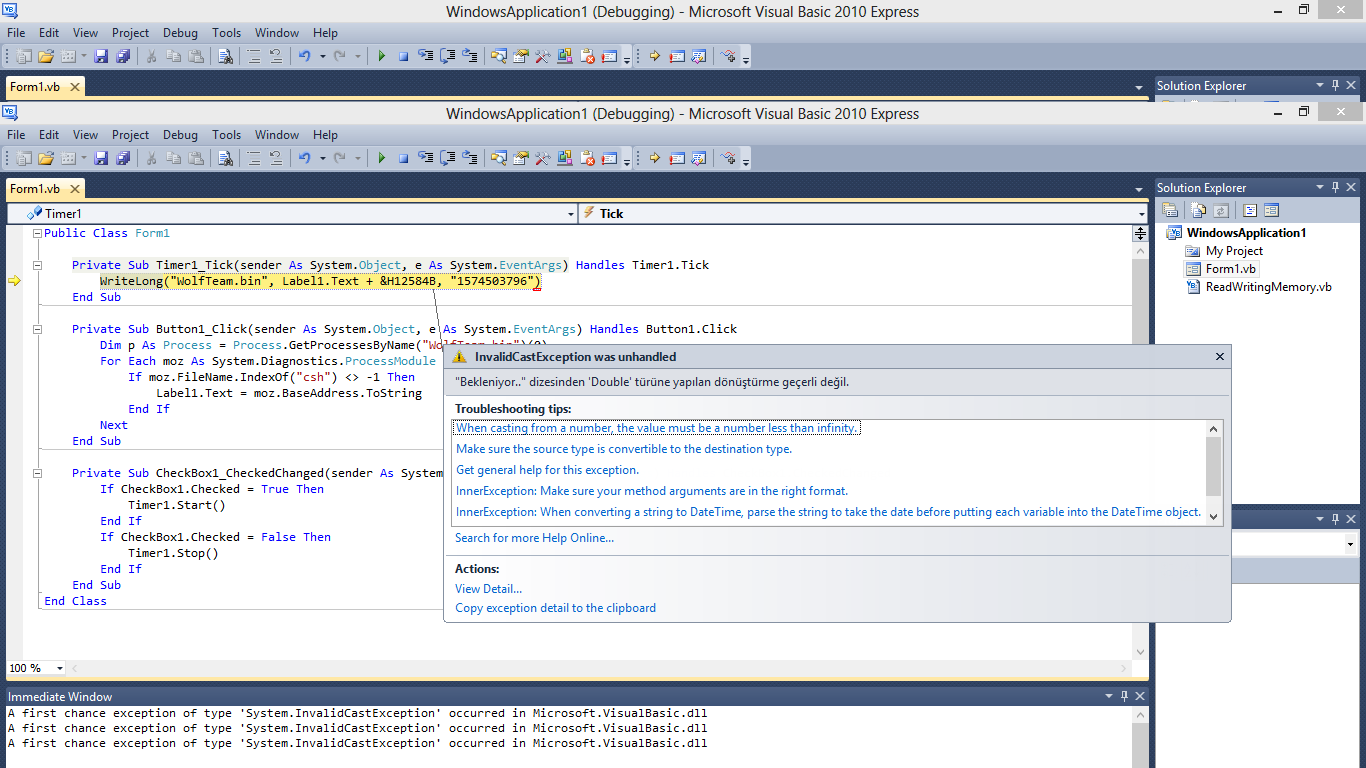Click Save icon in front window toolbar
The image size is (1366, 768).
tap(100, 158)
